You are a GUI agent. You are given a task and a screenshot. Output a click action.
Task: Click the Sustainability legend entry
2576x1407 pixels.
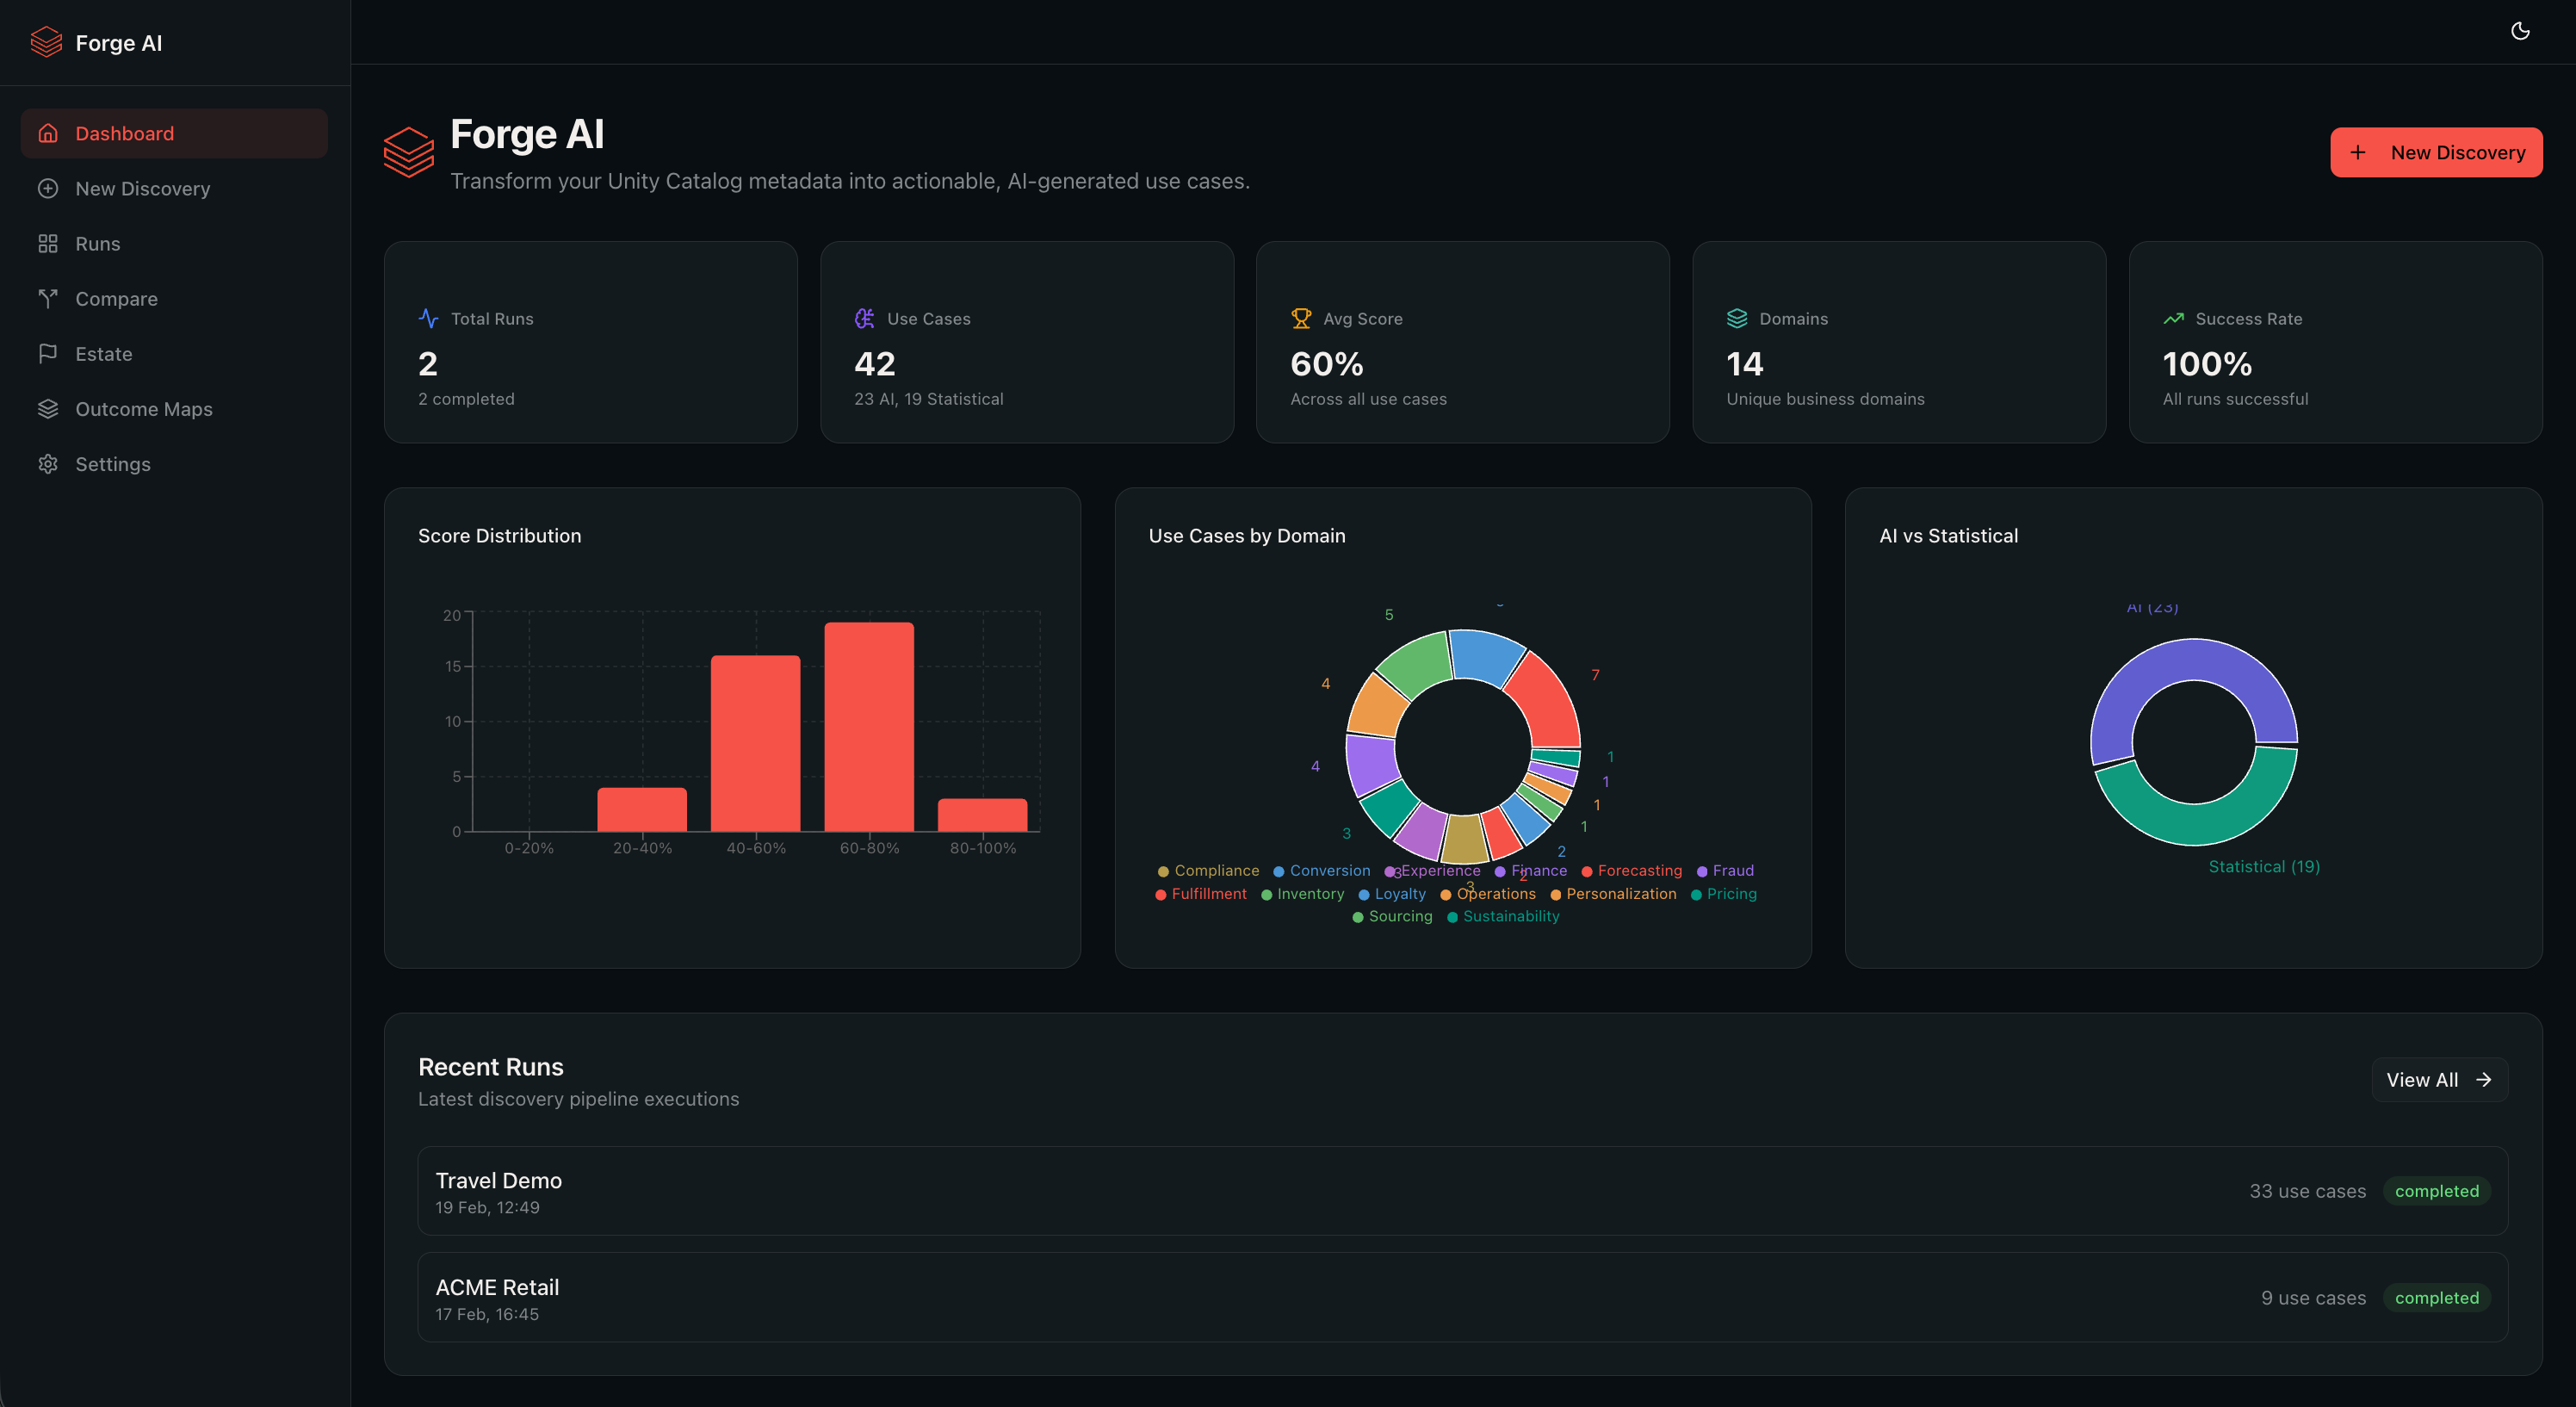click(x=1503, y=916)
